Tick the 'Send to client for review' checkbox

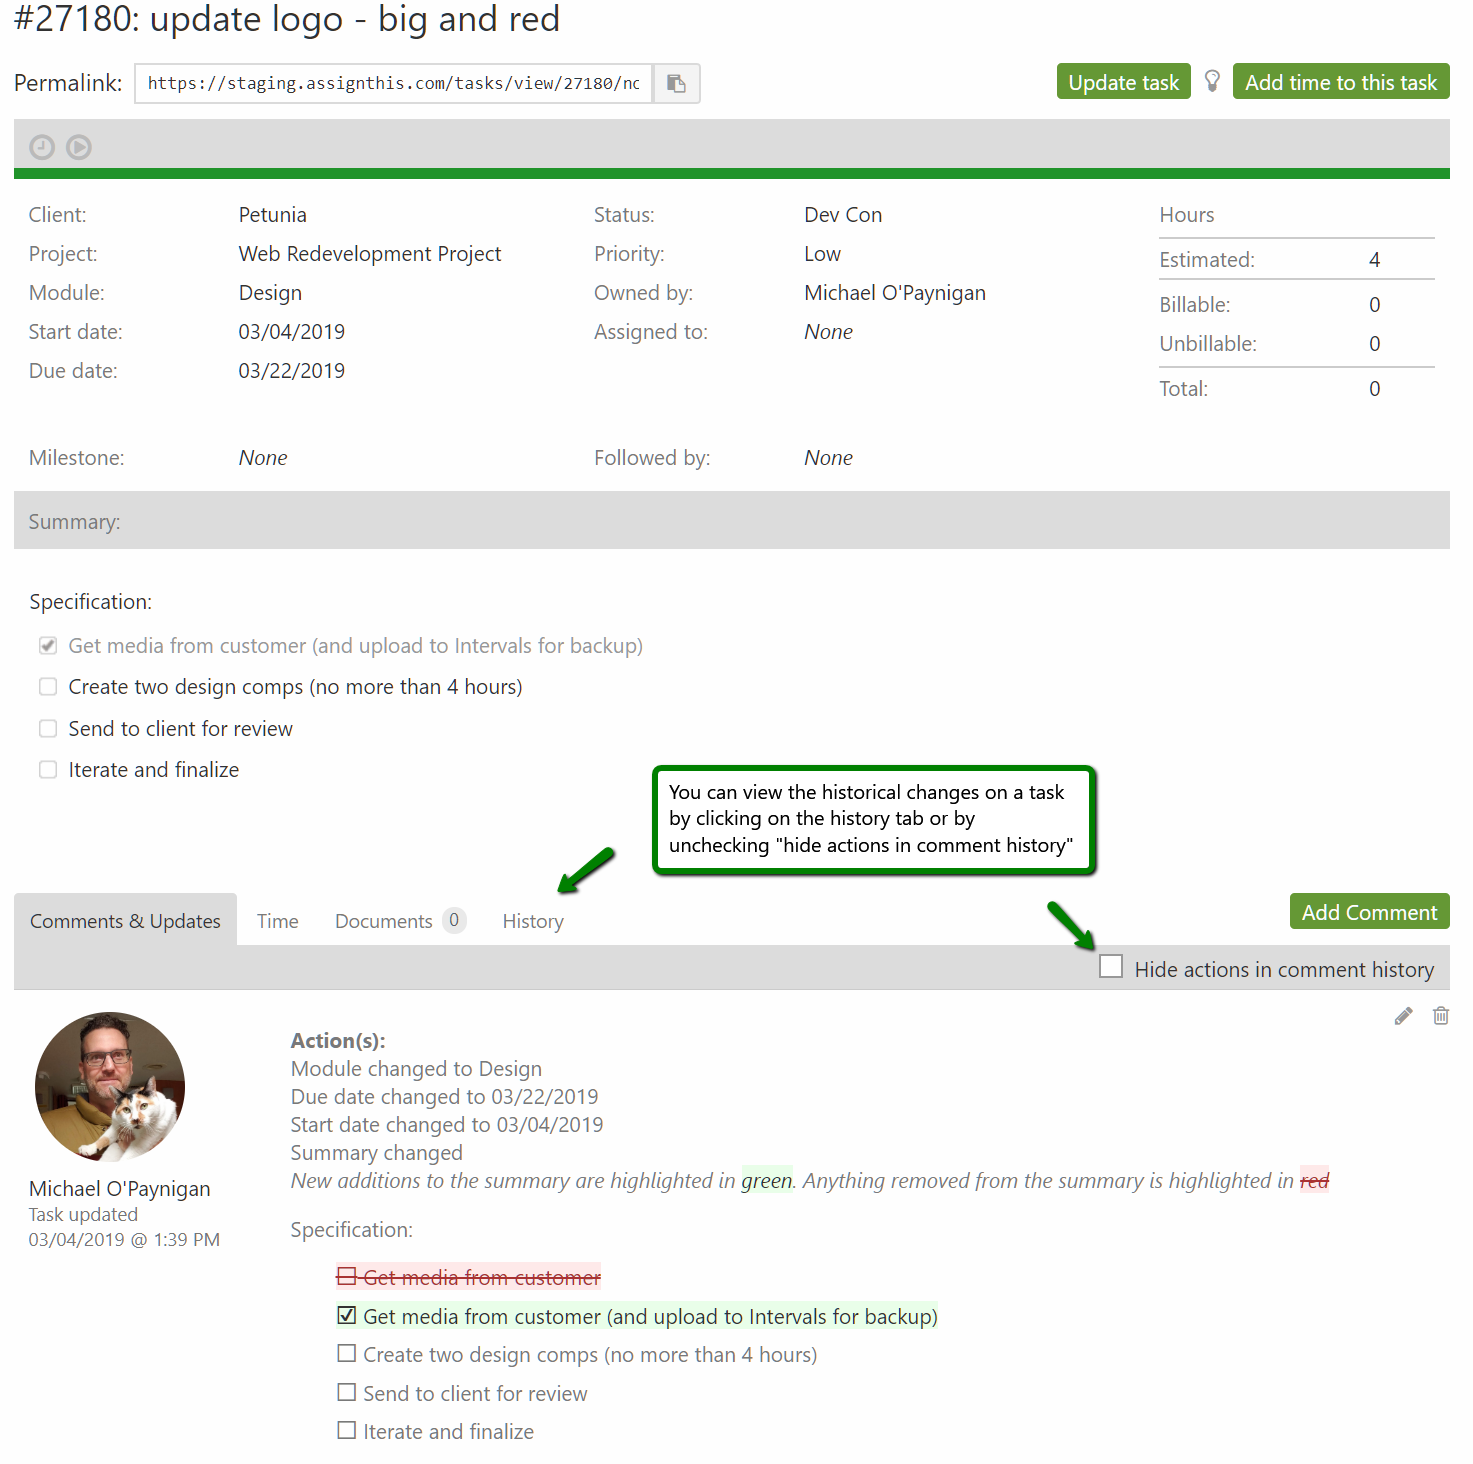click(48, 729)
